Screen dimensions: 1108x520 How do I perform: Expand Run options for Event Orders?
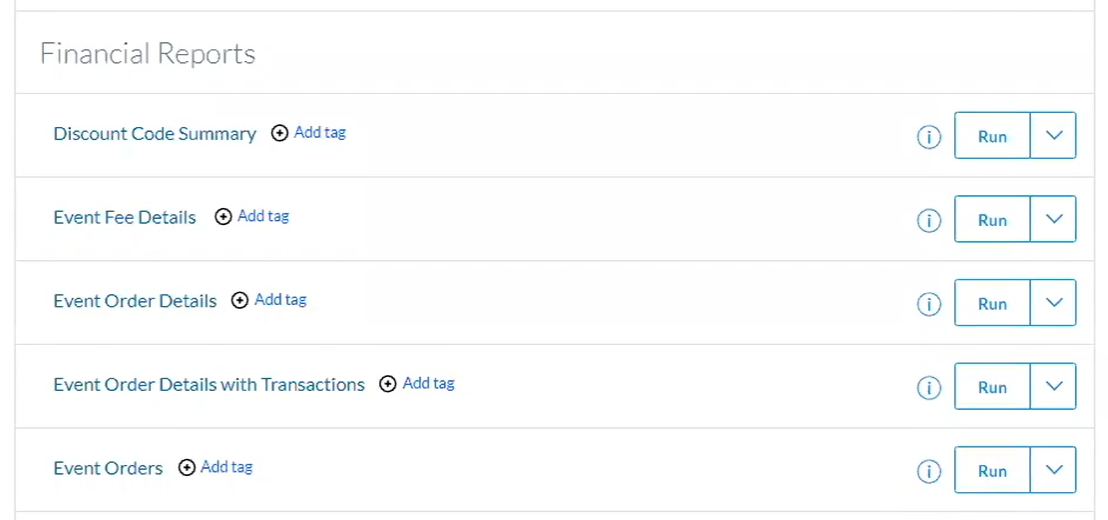click(1054, 469)
